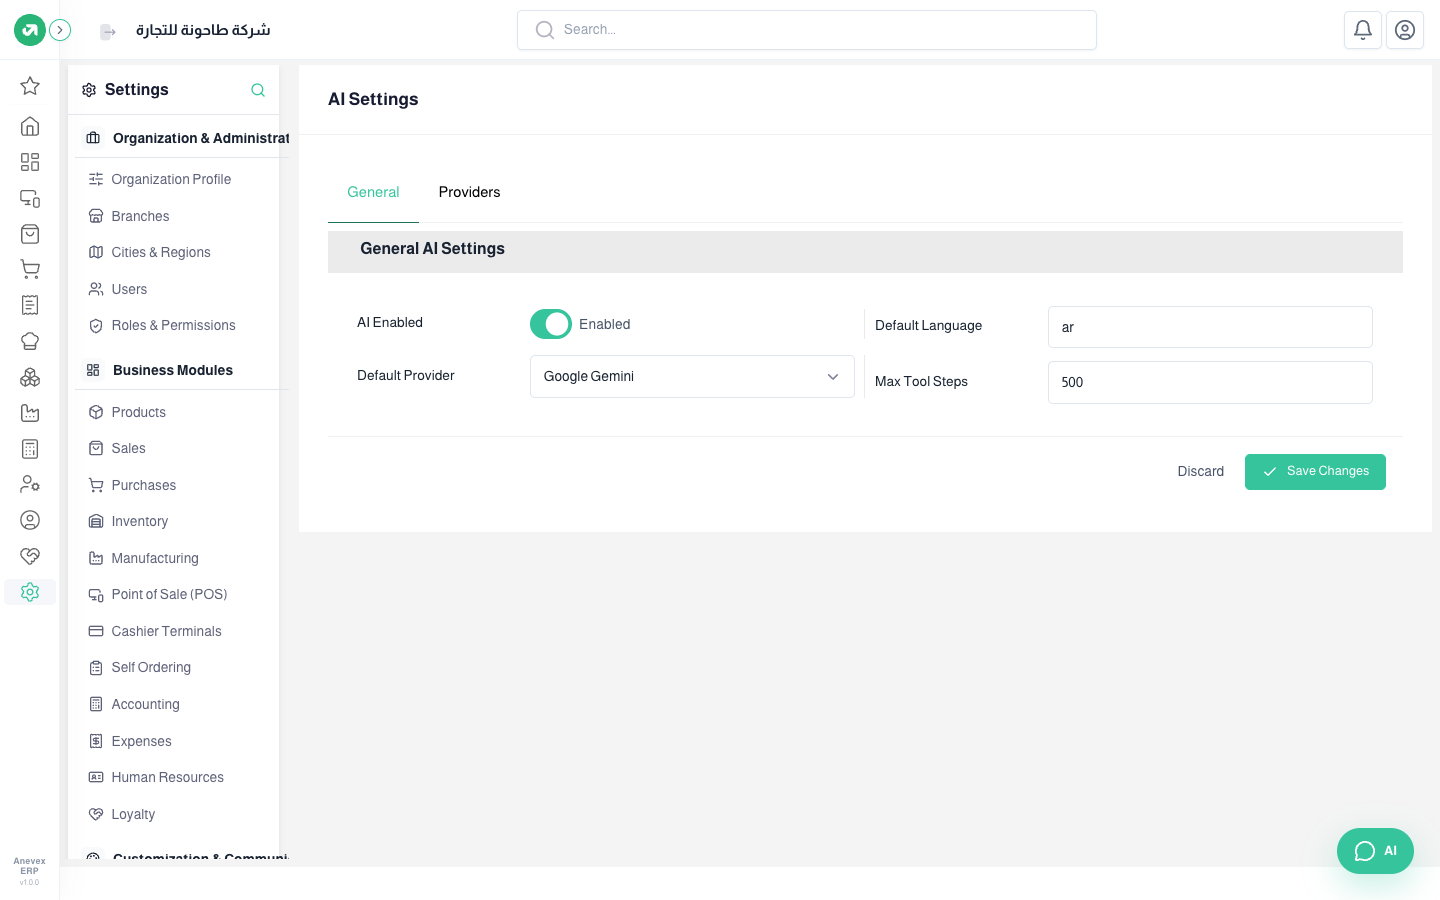
Task: Open the calculator icon in left rail
Action: [x=30, y=449]
